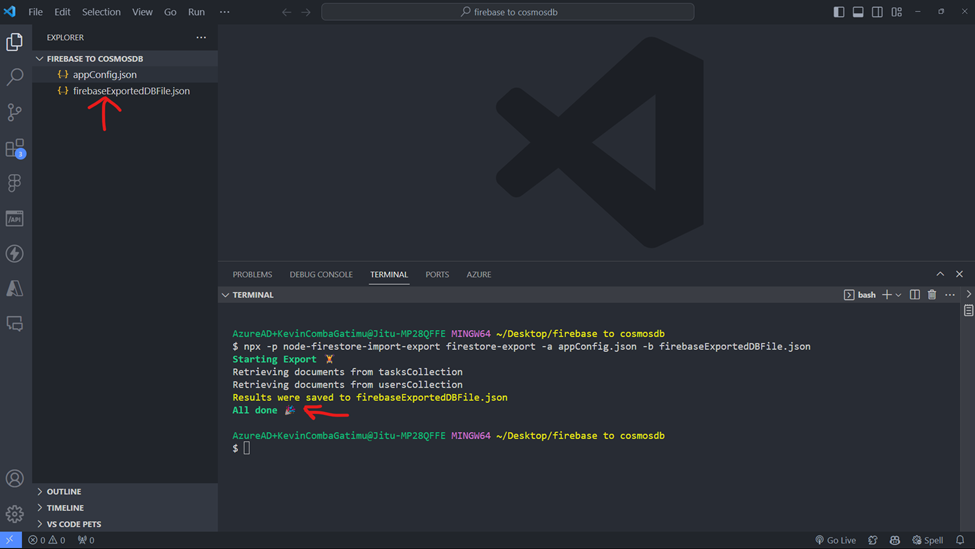The height and width of the screenshot is (549, 975).
Task: Open the Chat view in activity bar
Action: point(15,323)
